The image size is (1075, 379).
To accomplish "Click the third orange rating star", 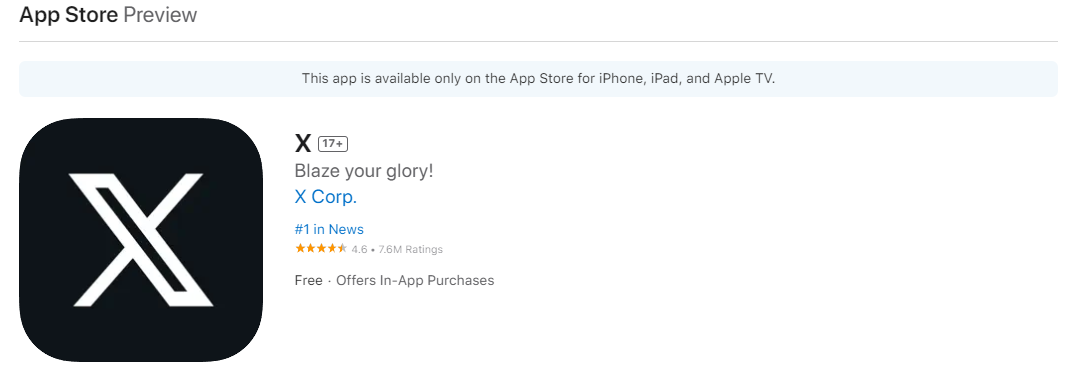I will click(322, 248).
